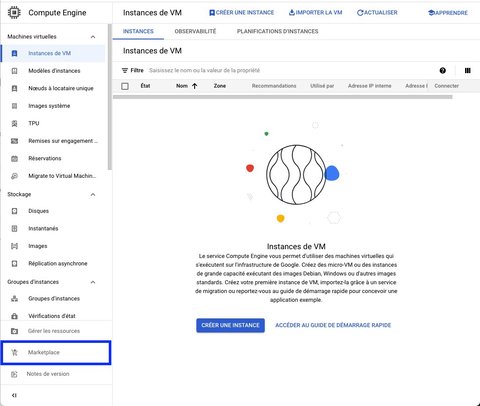This screenshot has height=406, width=480.
Task: Click the Adresse IP interne column header
Action: pos(370,86)
